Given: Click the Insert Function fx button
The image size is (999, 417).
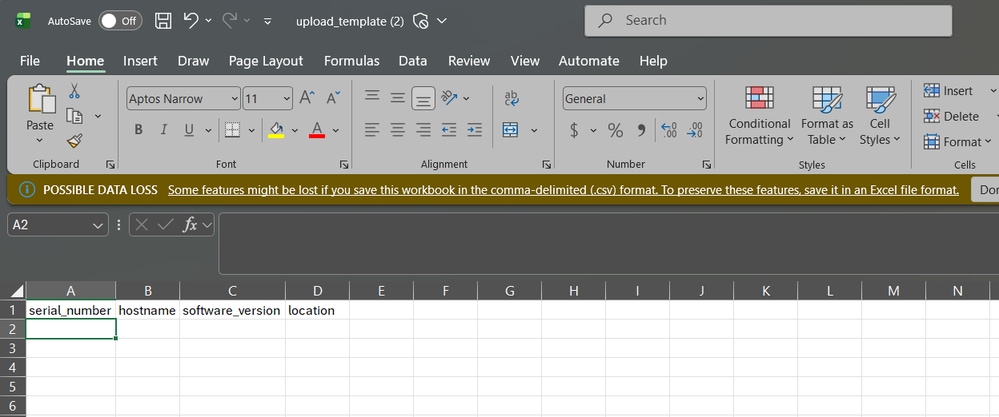Looking at the screenshot, I should pyautogui.click(x=189, y=225).
